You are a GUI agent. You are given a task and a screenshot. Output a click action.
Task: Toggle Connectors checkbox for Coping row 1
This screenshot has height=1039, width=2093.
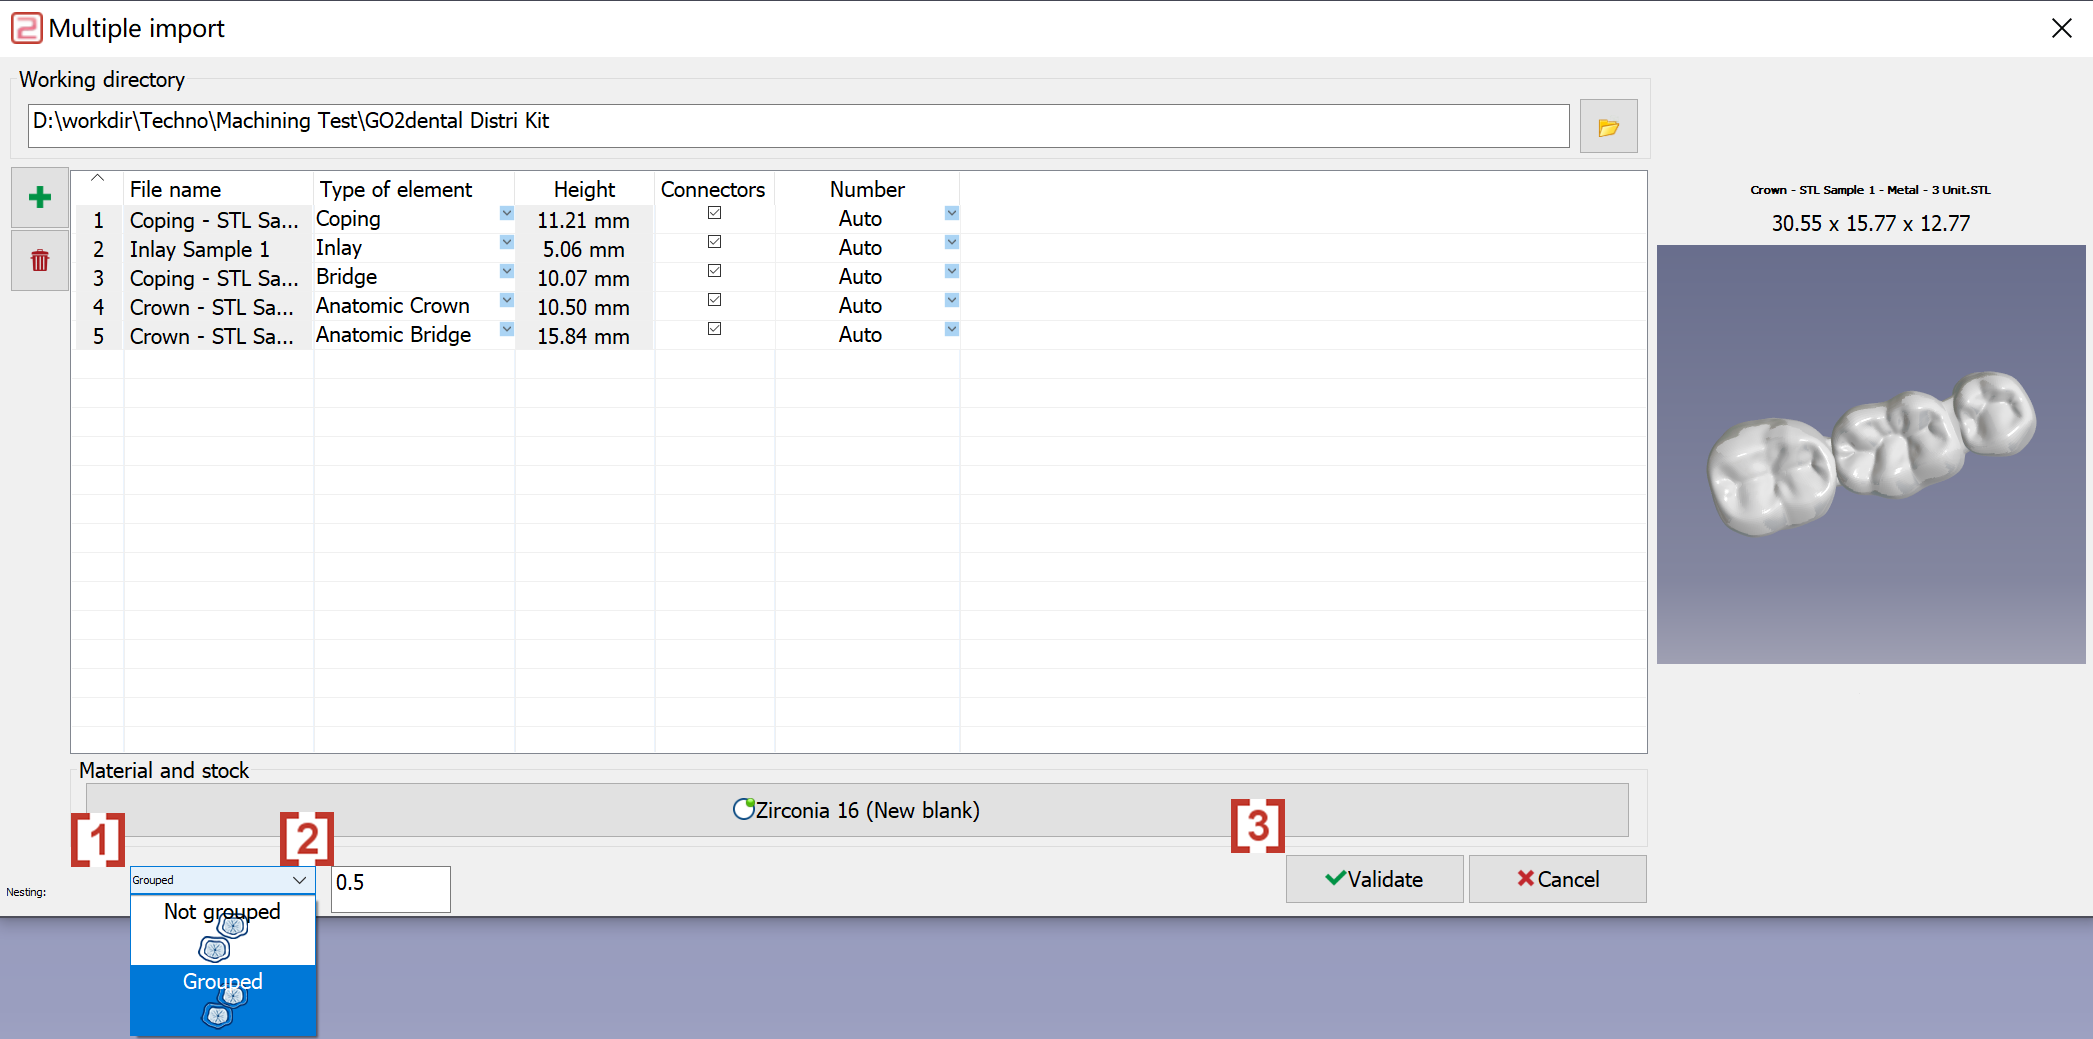pos(714,212)
